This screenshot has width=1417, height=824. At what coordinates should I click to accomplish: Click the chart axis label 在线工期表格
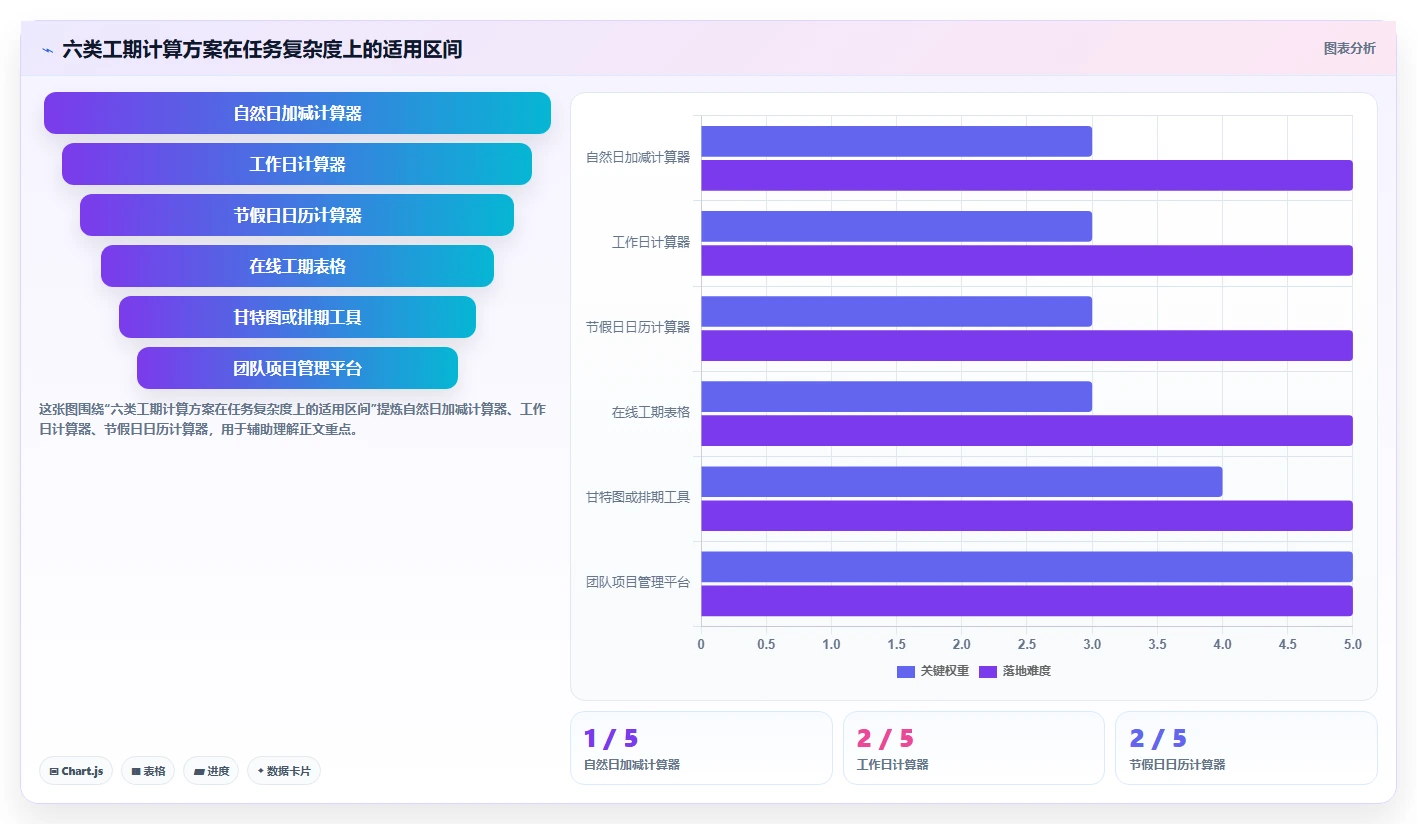[x=651, y=412]
